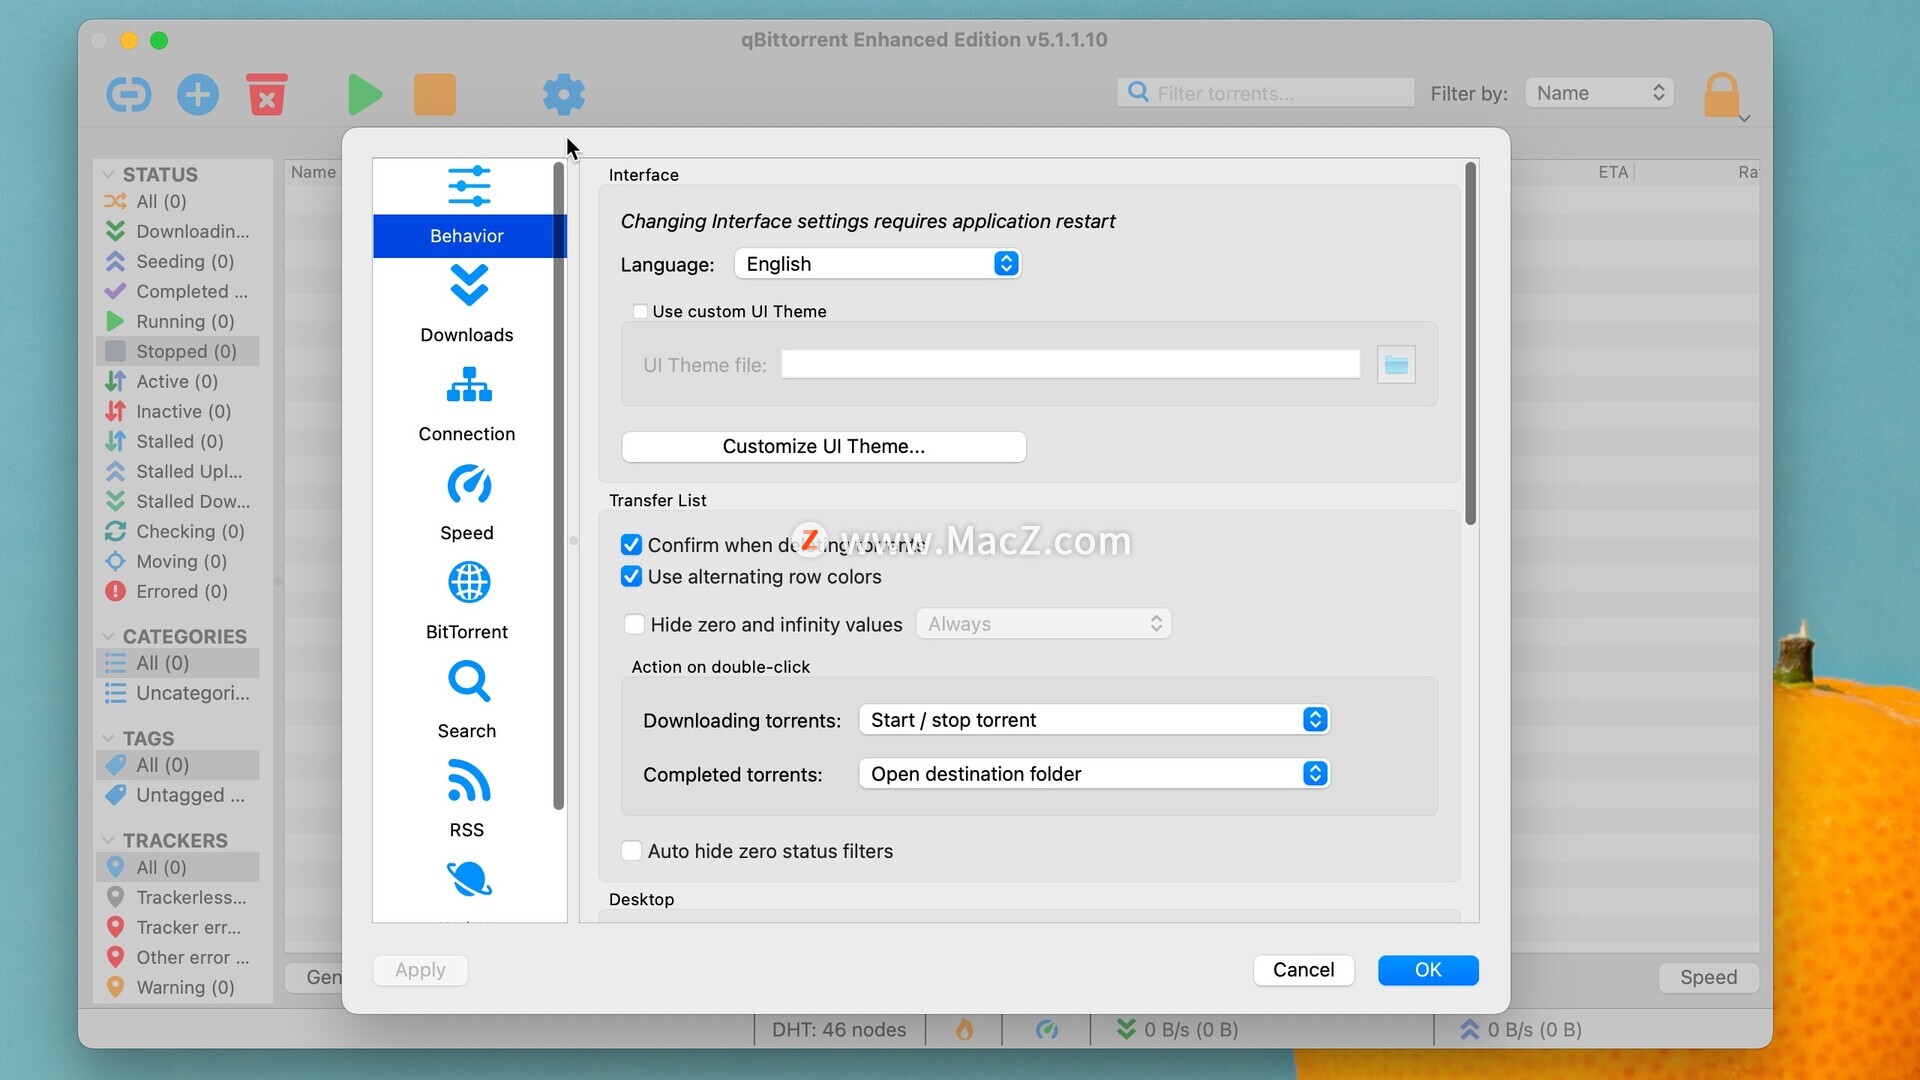Image resolution: width=1920 pixels, height=1080 pixels.
Task: Click the speedometer icon in status bar
Action: 1047,1029
